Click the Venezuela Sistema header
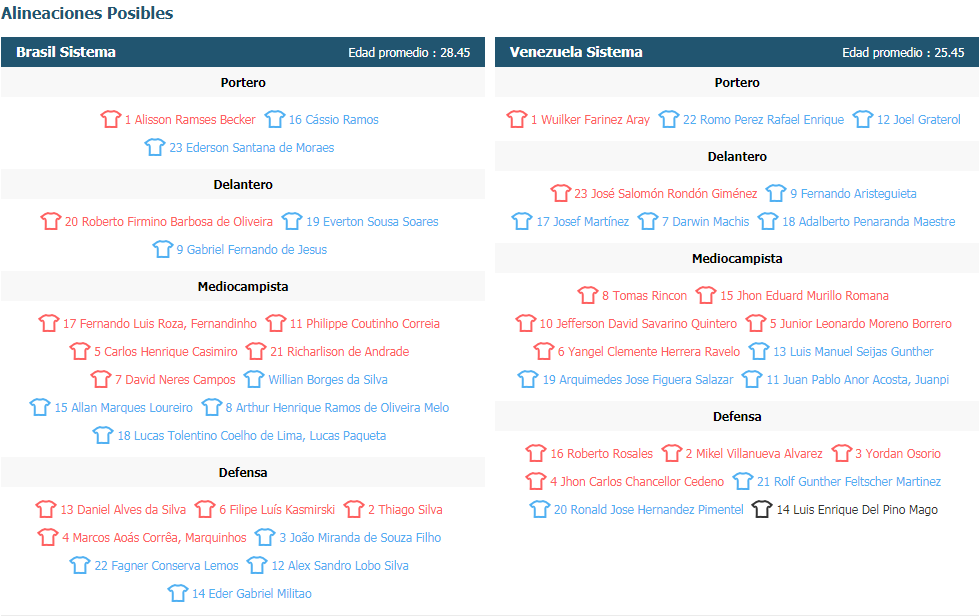The image size is (979, 616). [576, 52]
